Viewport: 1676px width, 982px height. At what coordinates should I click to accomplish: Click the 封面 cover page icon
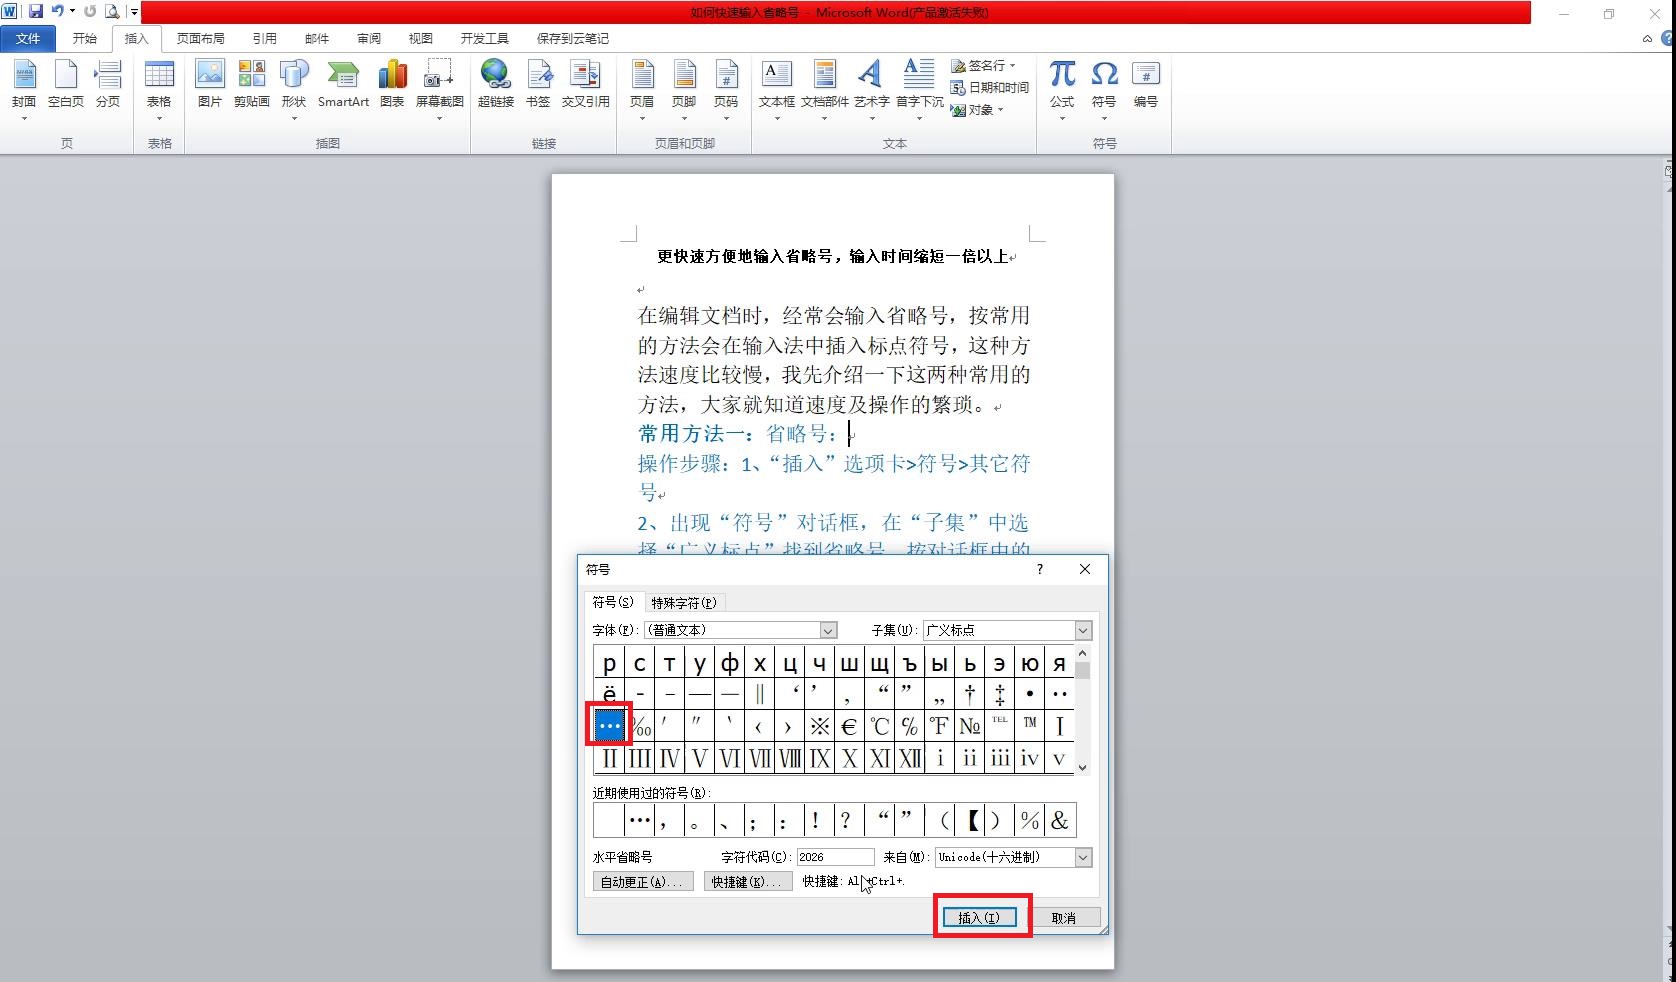coord(24,85)
